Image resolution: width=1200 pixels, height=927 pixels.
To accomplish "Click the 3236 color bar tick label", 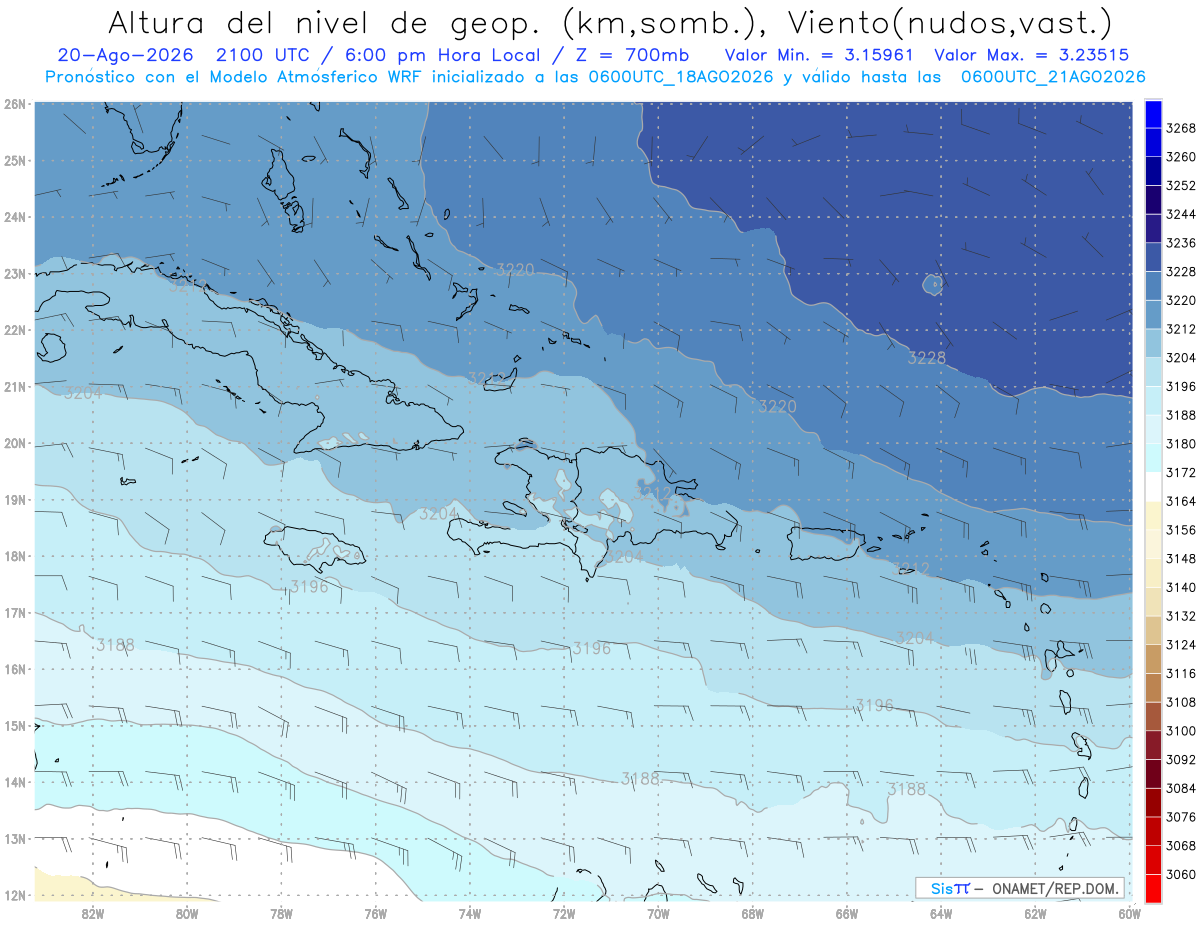I will (x=1181, y=243).
